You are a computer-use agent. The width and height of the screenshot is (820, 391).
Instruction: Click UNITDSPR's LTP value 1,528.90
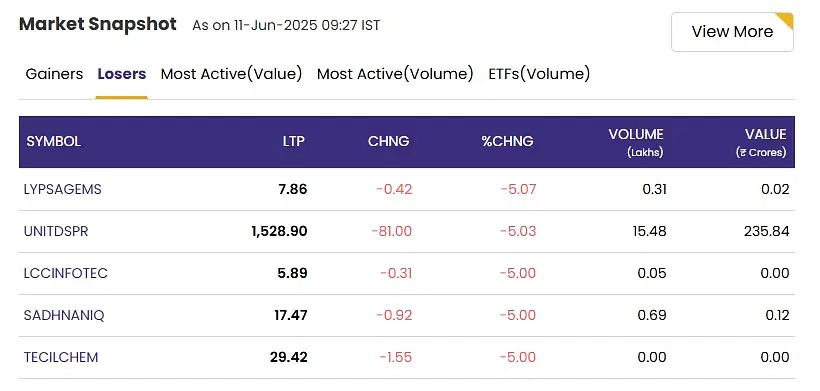(279, 231)
